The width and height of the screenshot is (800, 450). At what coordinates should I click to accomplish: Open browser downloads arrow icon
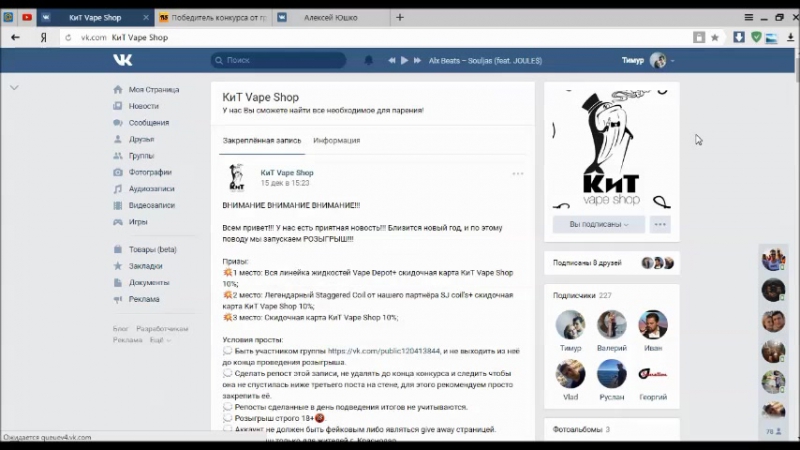790,37
